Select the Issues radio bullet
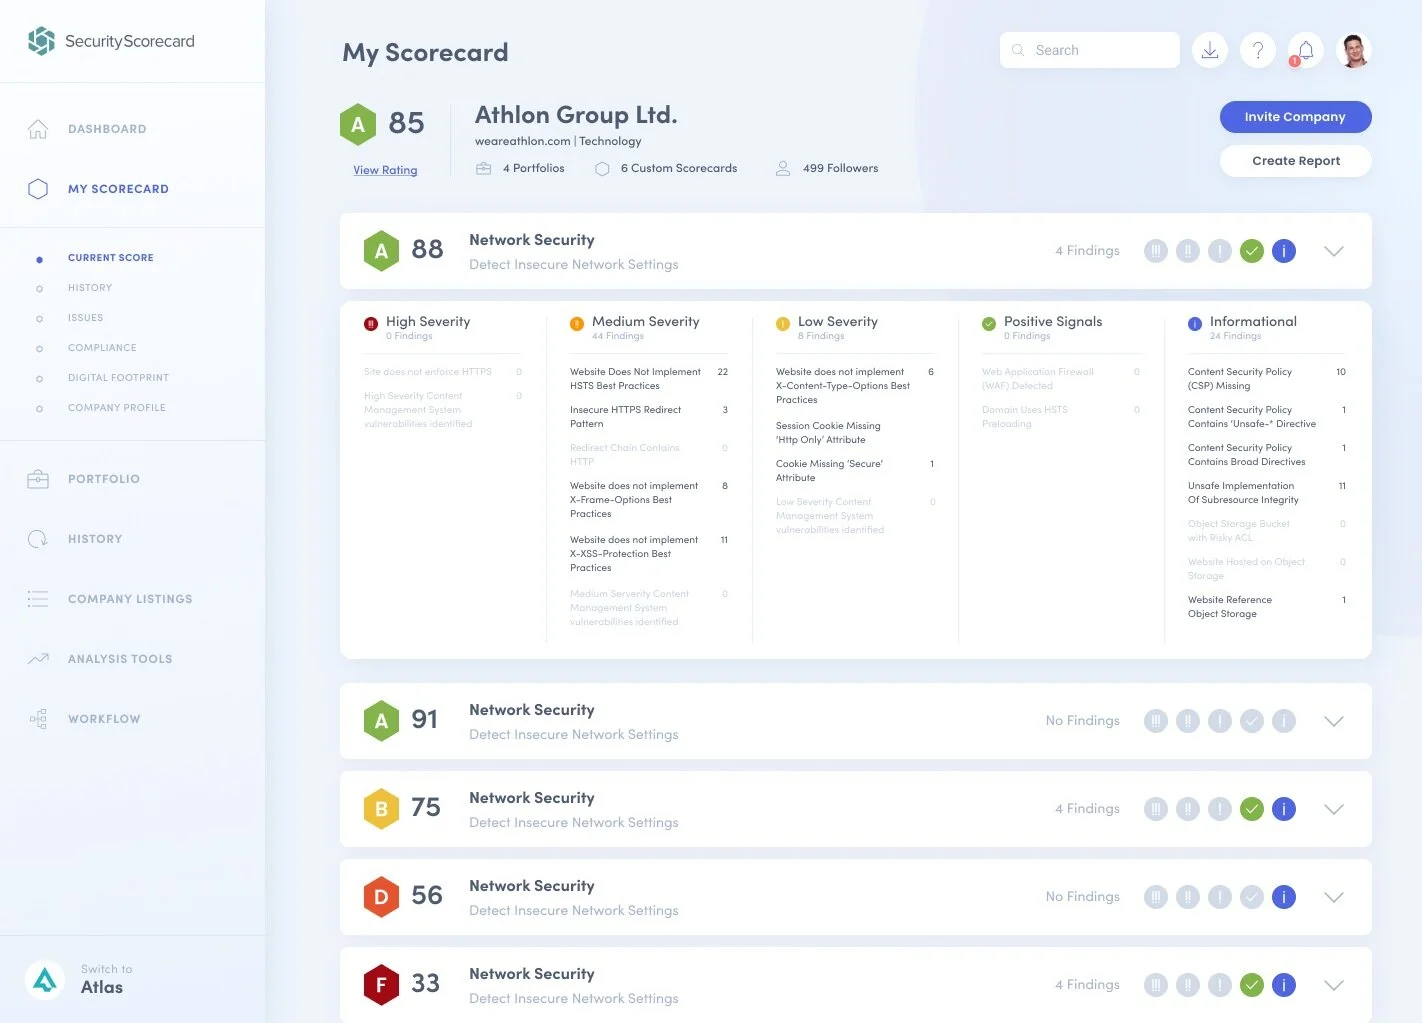The image size is (1422, 1023). (x=40, y=319)
